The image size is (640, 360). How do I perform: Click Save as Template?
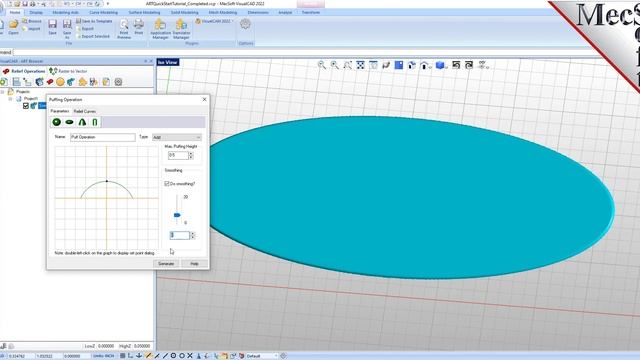pos(94,21)
